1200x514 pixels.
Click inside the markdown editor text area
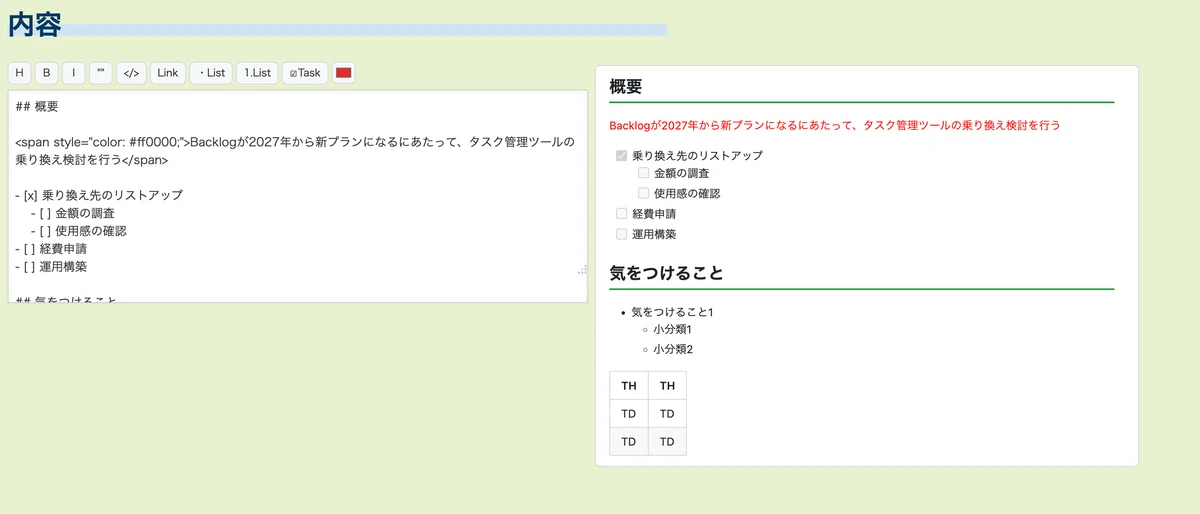[x=298, y=196]
